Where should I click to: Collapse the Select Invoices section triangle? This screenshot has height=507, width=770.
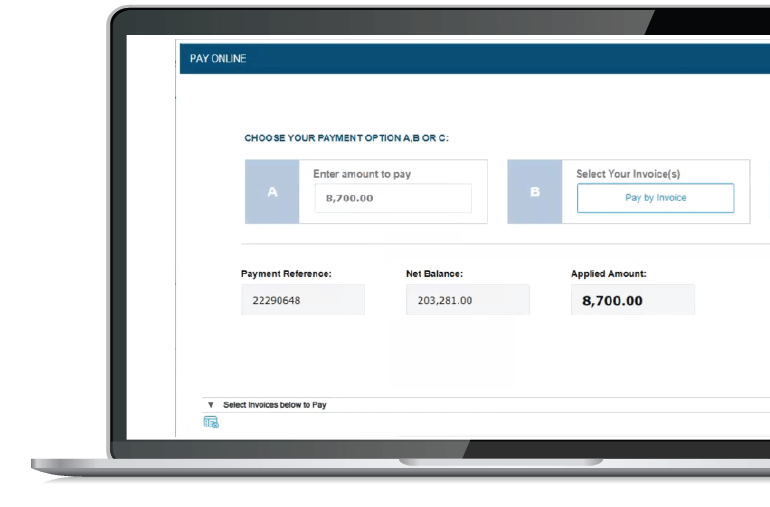click(x=211, y=405)
